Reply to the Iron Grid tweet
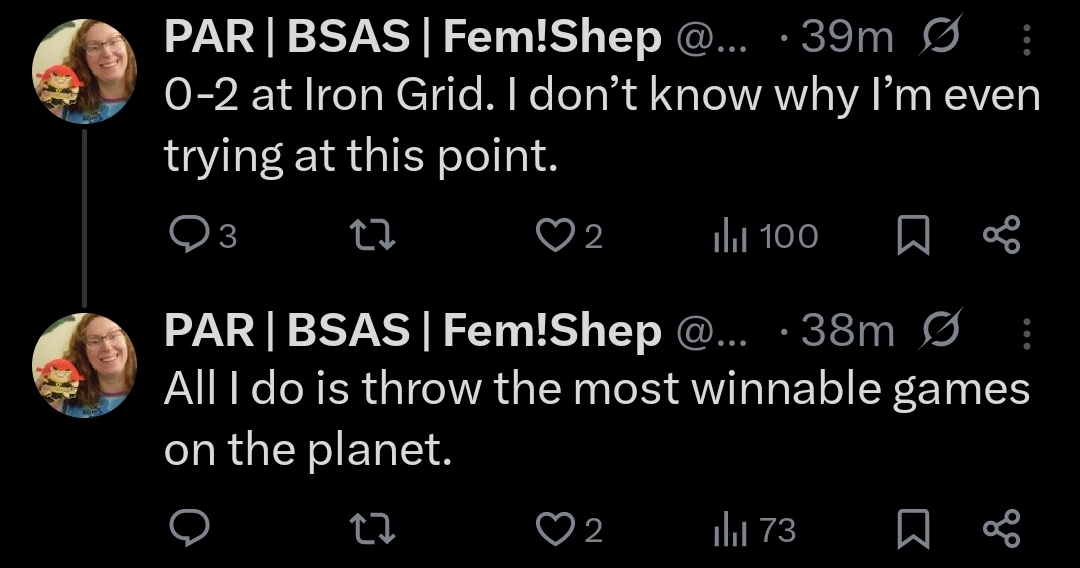The image size is (1080, 568). tap(202, 235)
